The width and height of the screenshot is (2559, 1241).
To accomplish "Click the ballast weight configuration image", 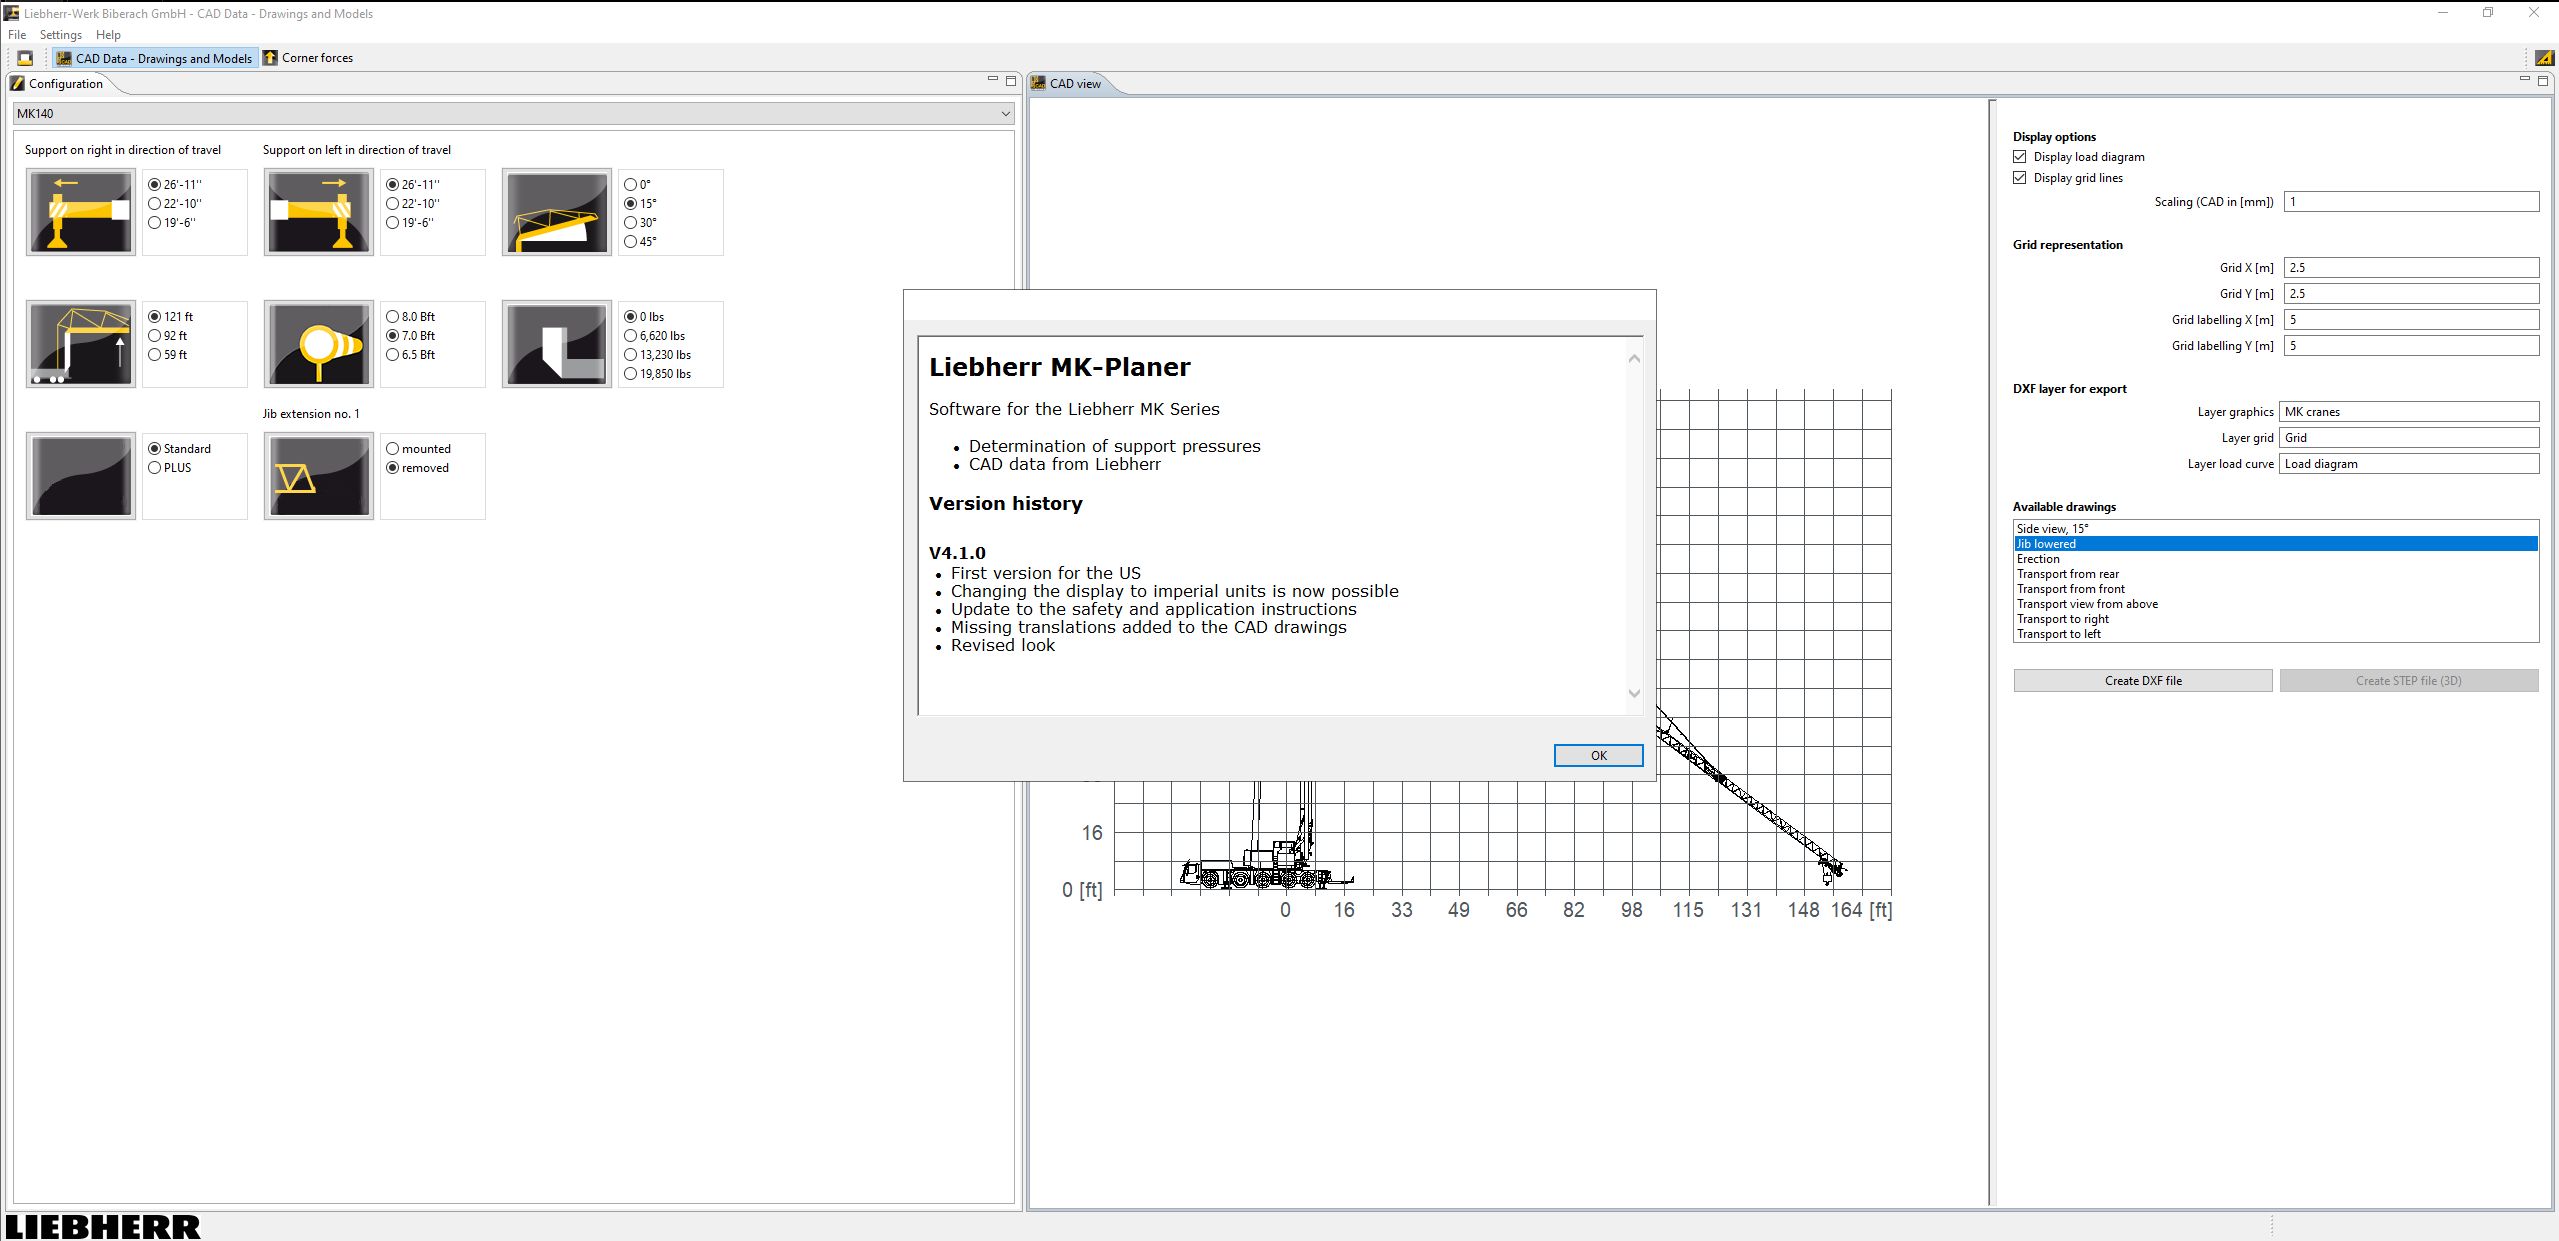I will coord(556,343).
